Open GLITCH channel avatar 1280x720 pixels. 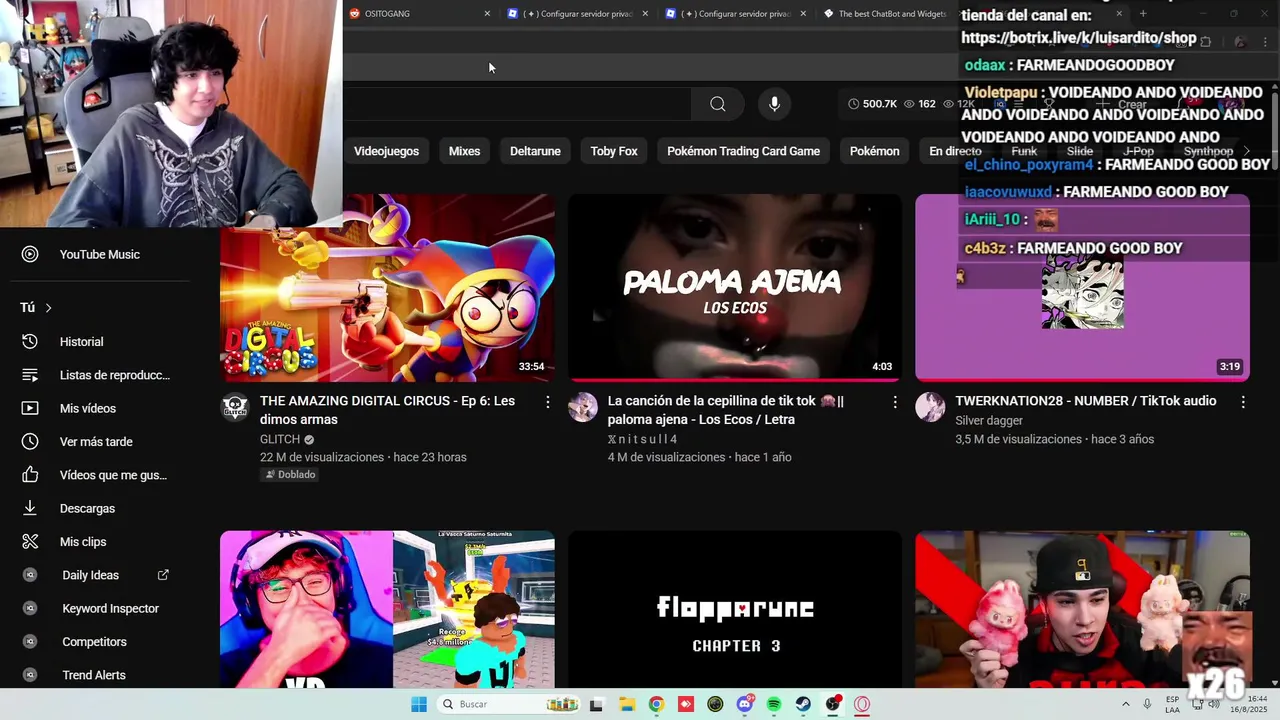click(235, 407)
